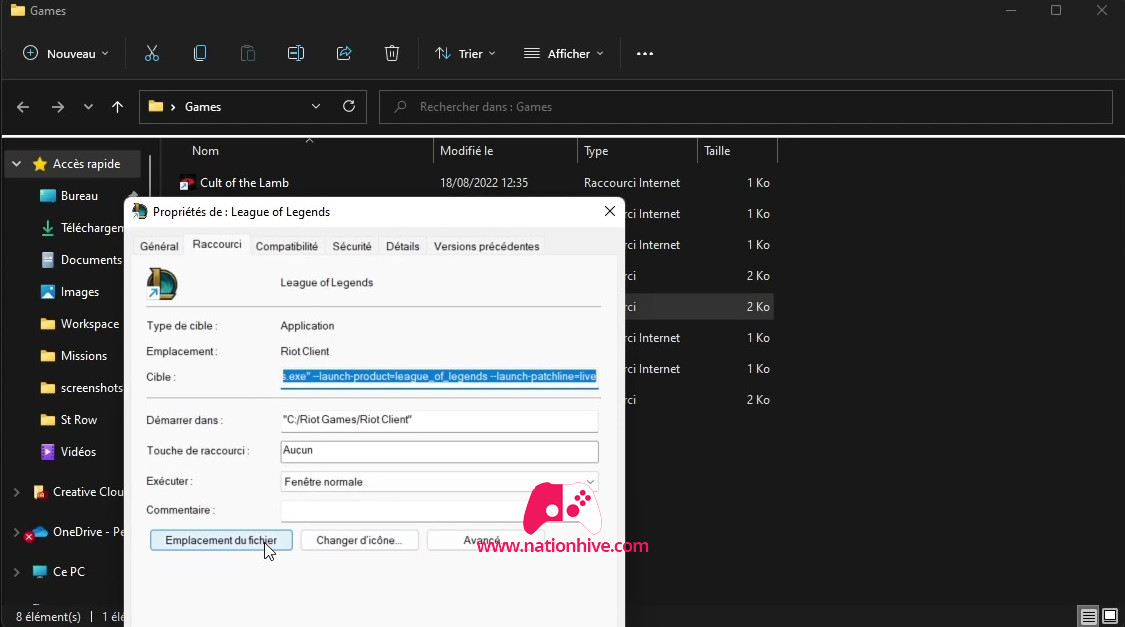This screenshot has width=1125, height=627.
Task: Click the Emplacement du fichier button
Action: 221,540
